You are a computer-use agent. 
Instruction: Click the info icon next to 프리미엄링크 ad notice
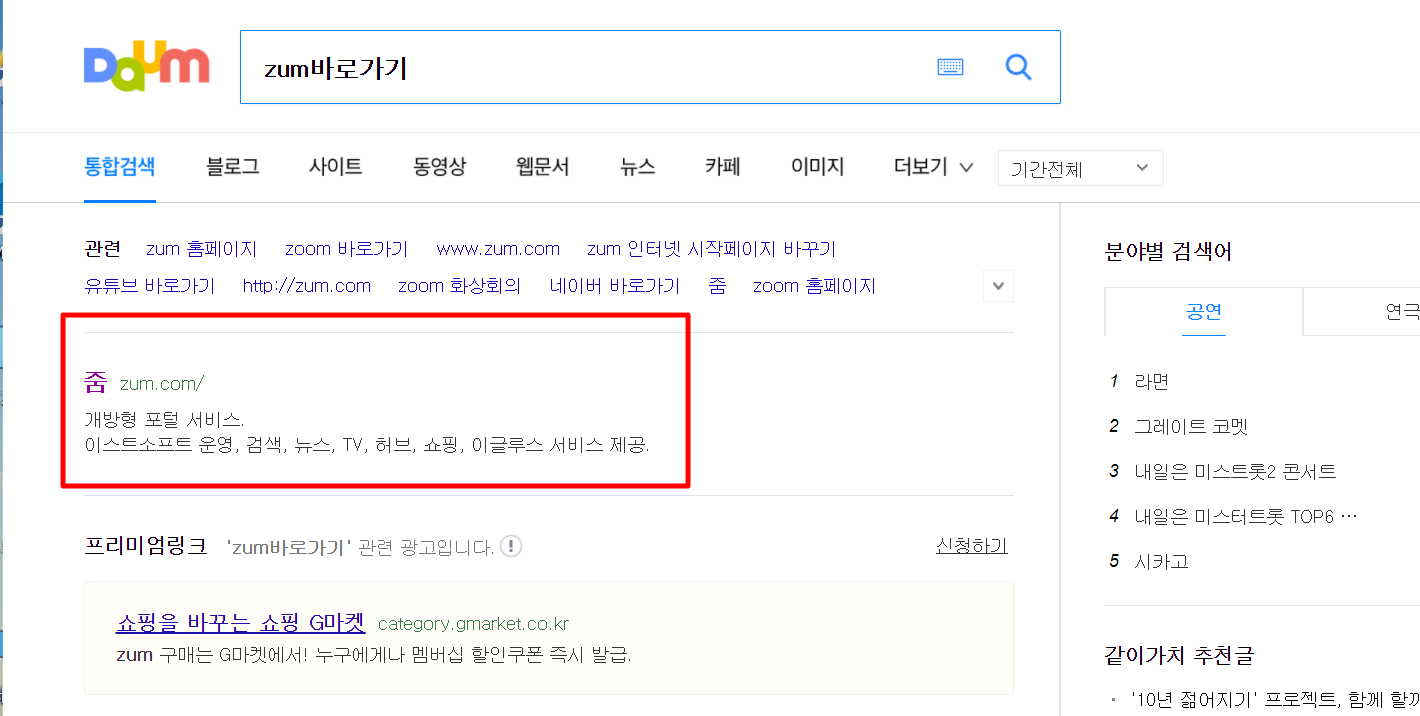coord(511,546)
